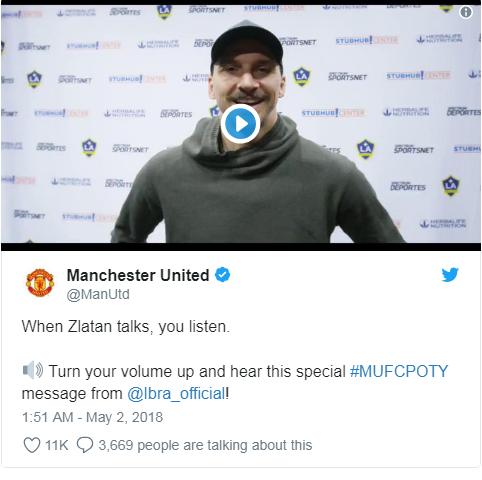Open the #MUFCPOTY hashtag
This screenshot has height=480, width=482.
pos(399,371)
